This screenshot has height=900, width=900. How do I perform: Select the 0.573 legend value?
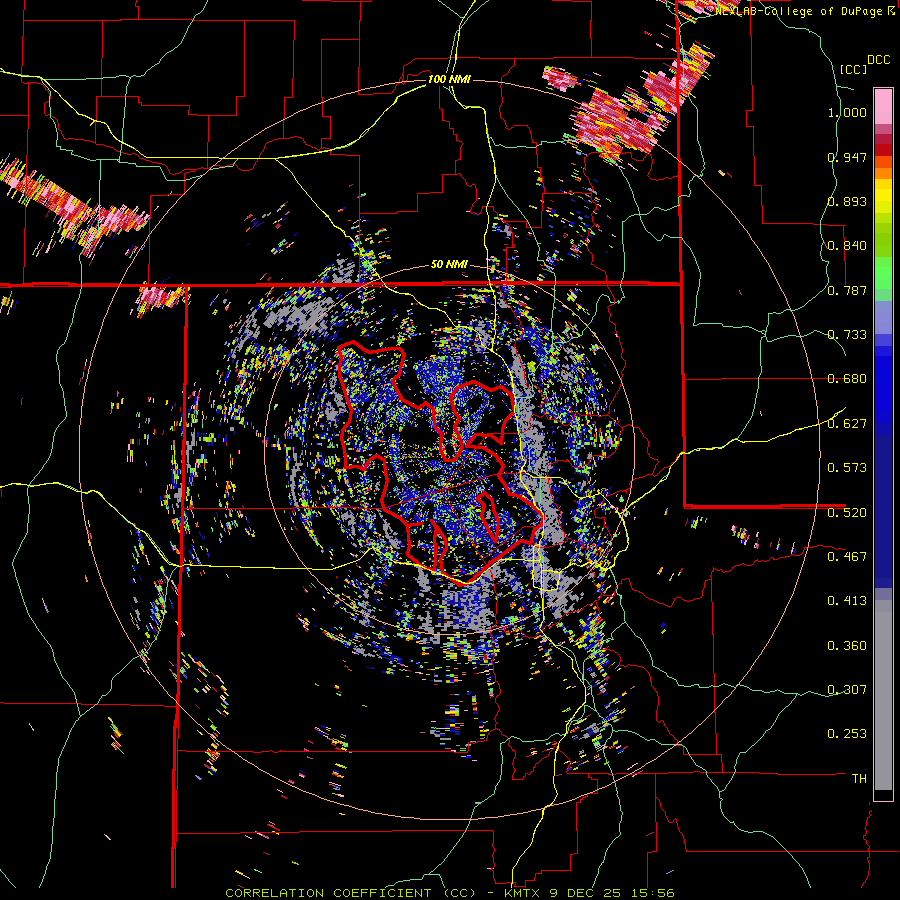tap(847, 468)
